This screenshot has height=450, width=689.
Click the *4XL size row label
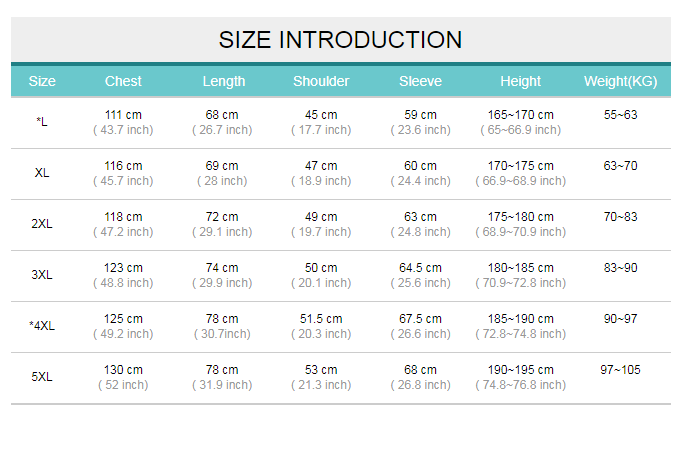click(42, 326)
